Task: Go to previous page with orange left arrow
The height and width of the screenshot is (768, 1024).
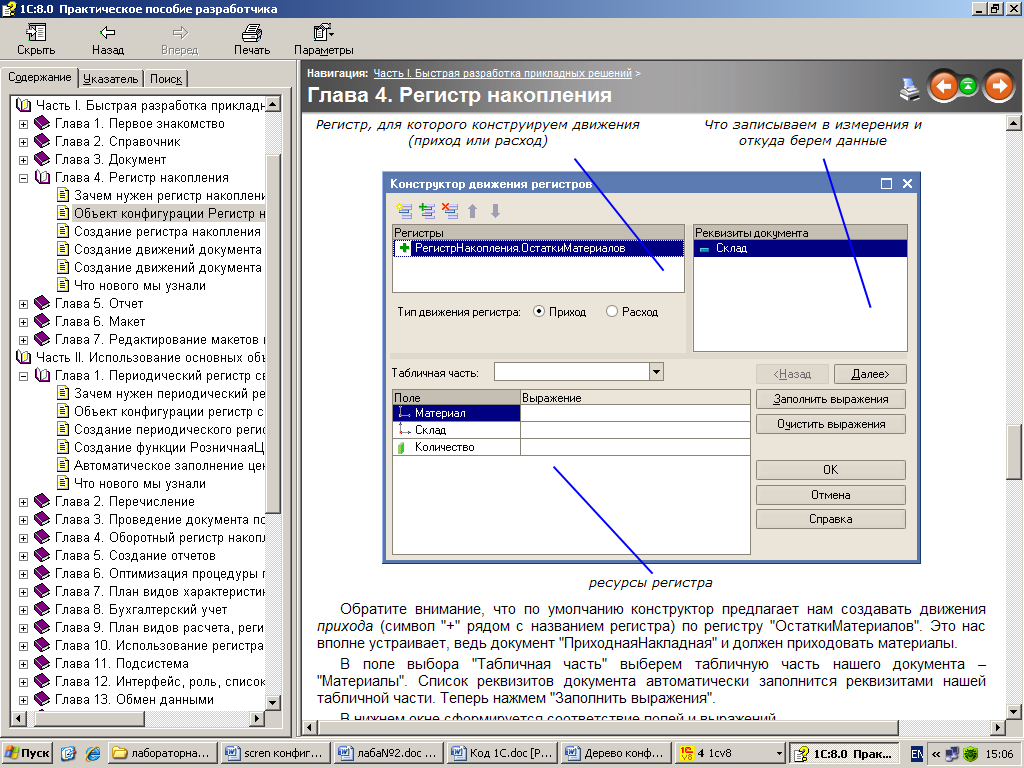Action: pyautogui.click(x=943, y=87)
